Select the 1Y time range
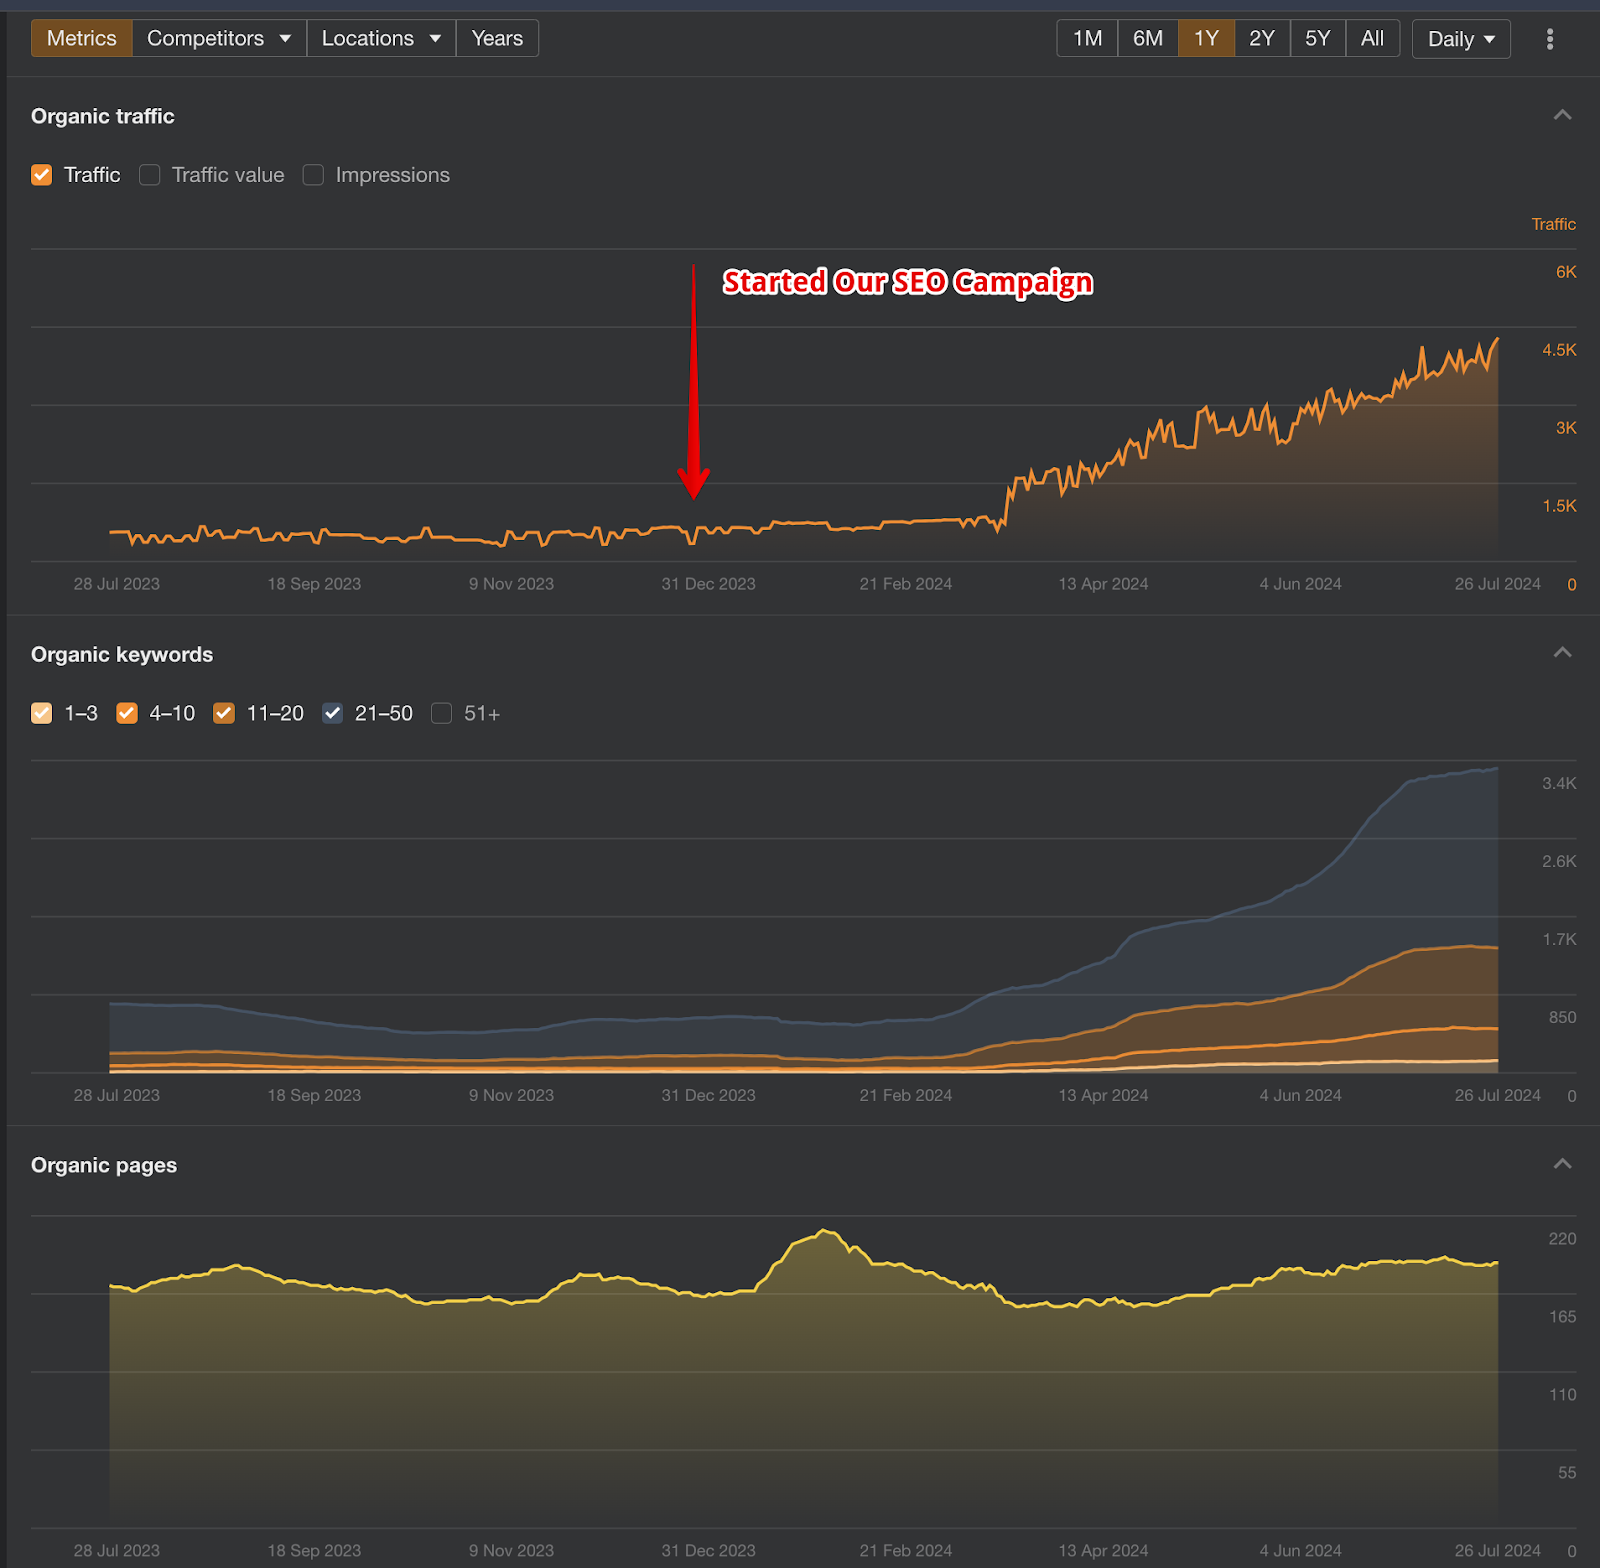 click(x=1206, y=38)
